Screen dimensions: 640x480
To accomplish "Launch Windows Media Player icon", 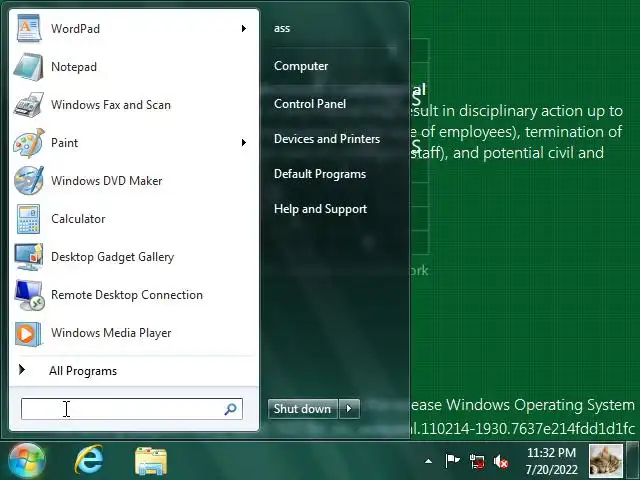I will (x=28, y=333).
